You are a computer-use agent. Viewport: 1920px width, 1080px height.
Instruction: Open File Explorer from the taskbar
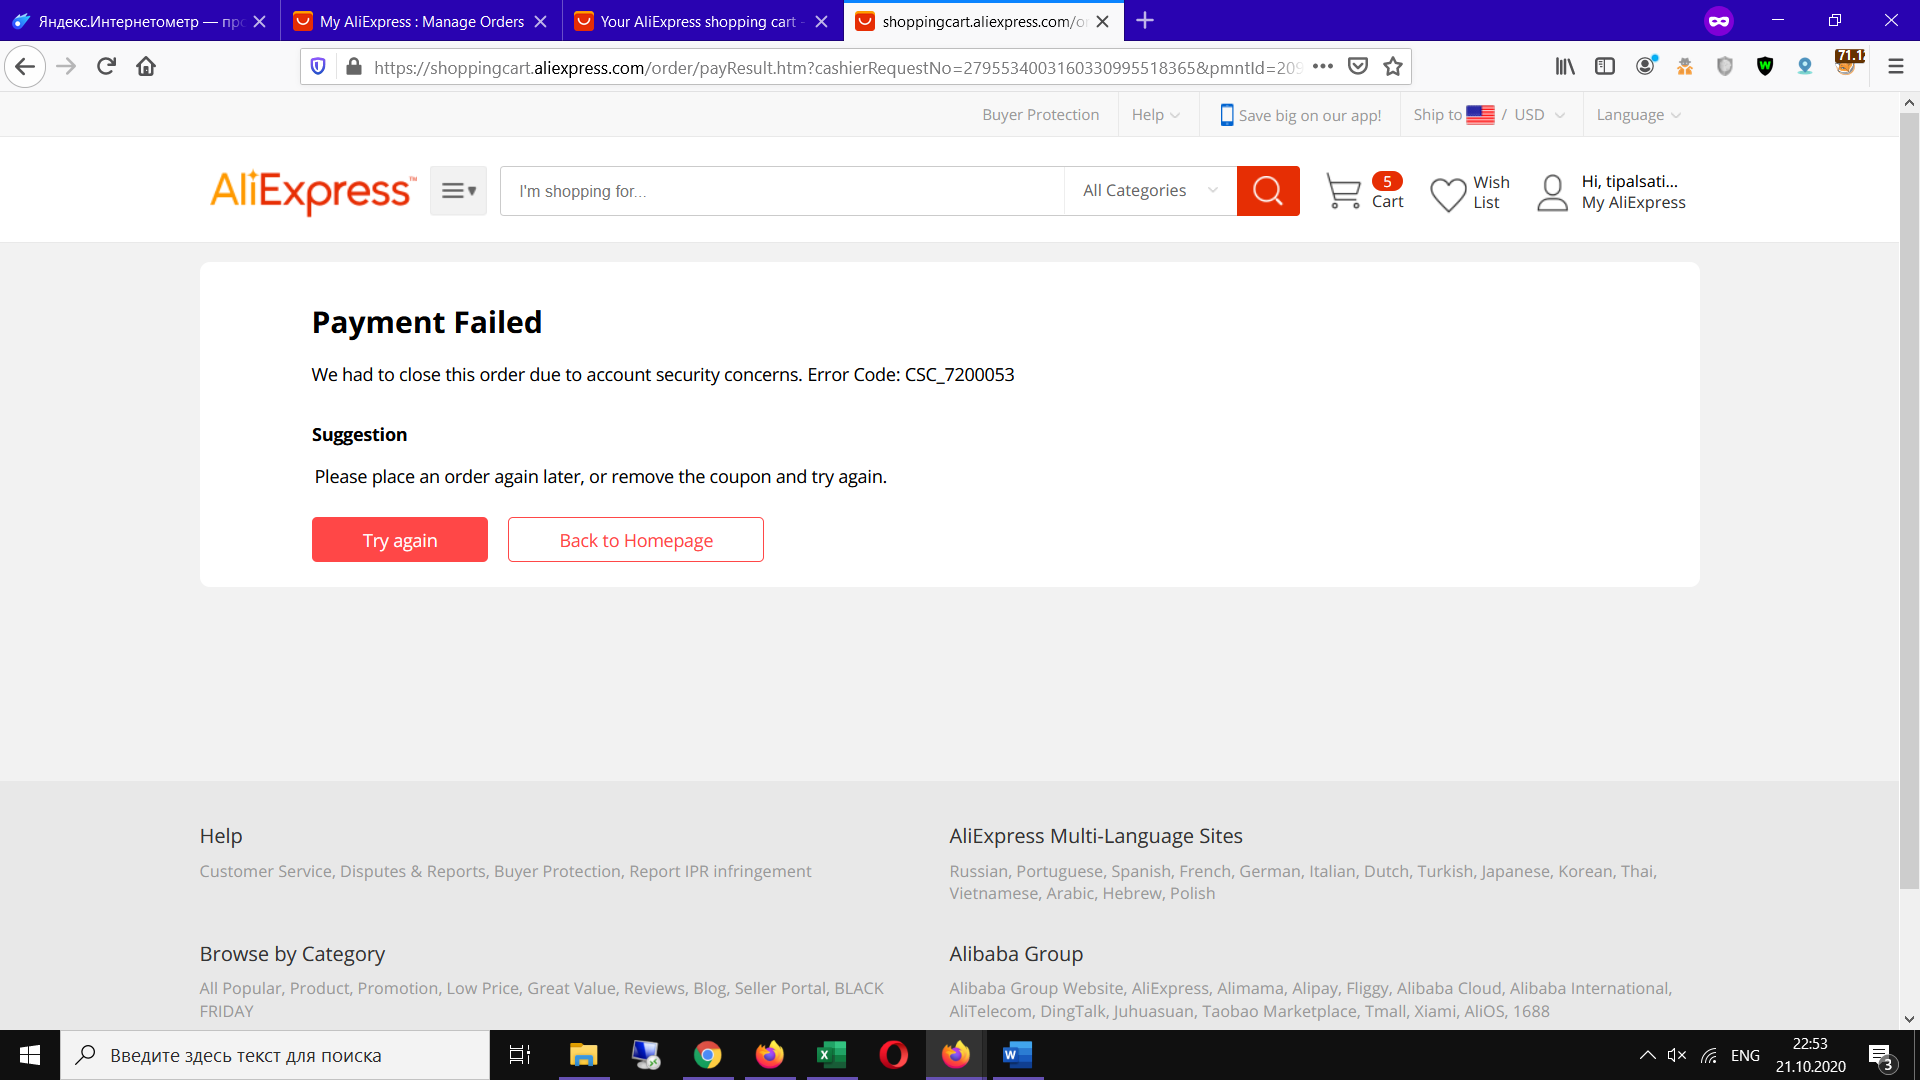coord(584,1055)
